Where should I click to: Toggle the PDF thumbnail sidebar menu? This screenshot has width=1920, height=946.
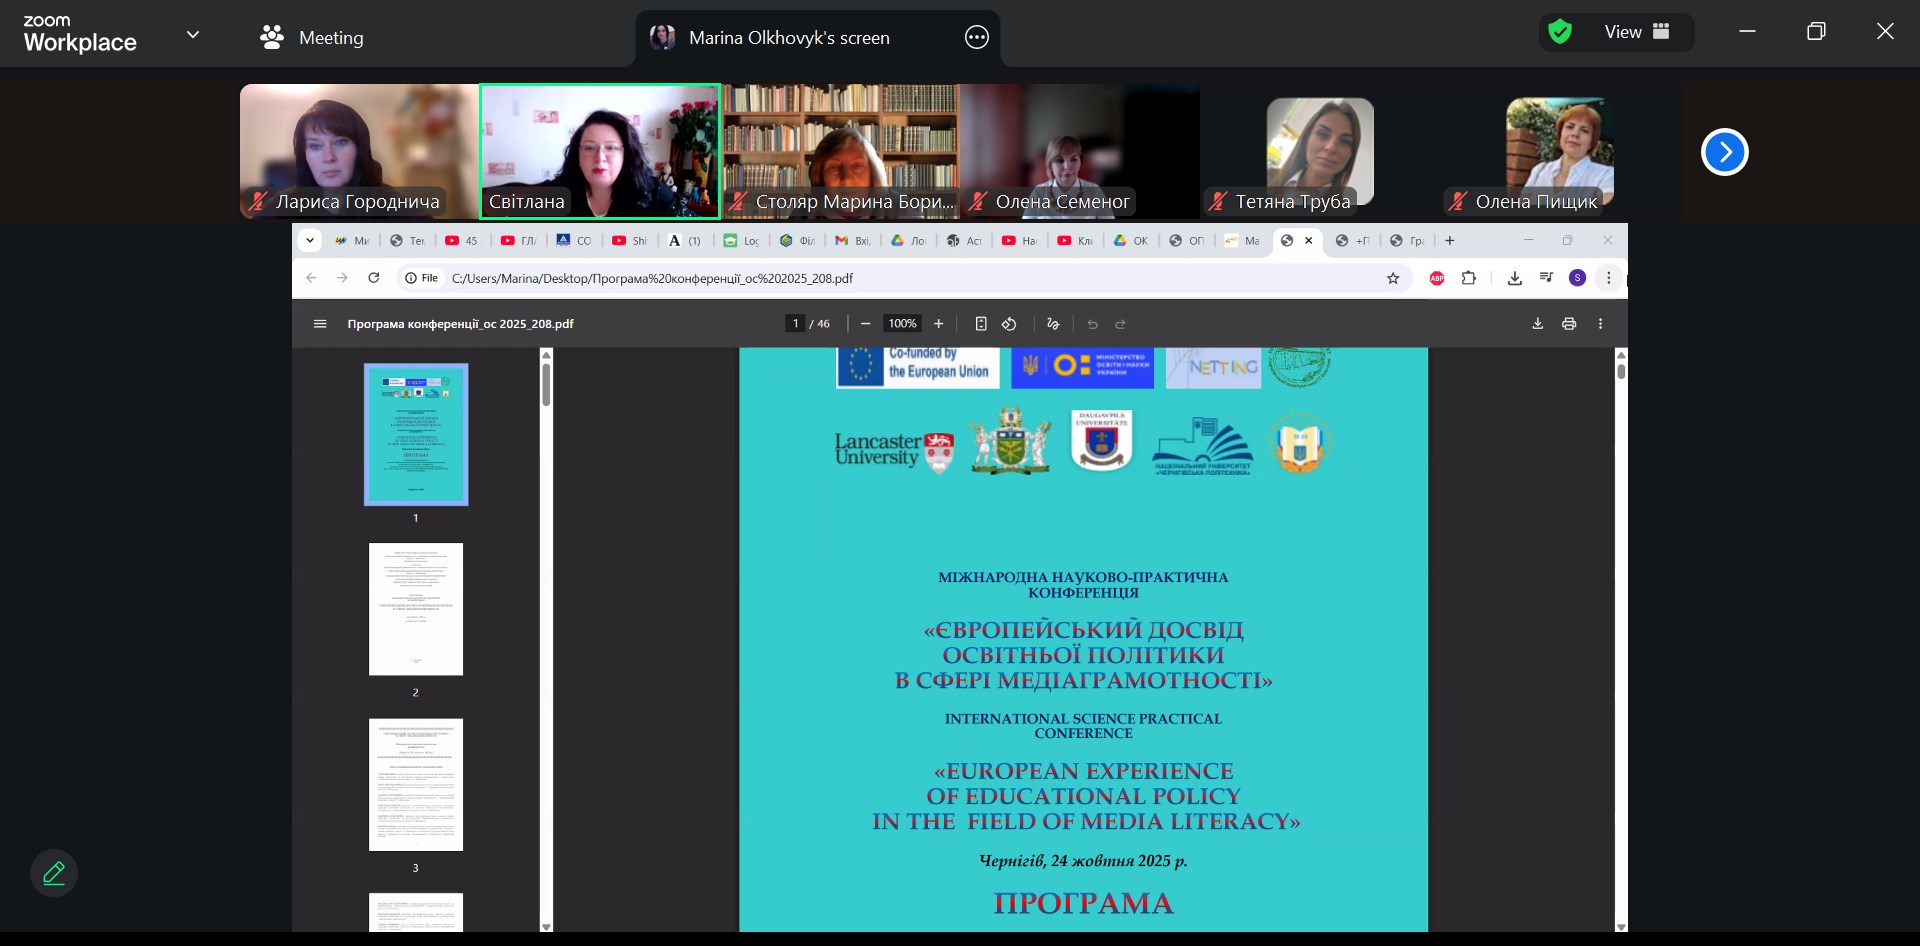(x=320, y=324)
